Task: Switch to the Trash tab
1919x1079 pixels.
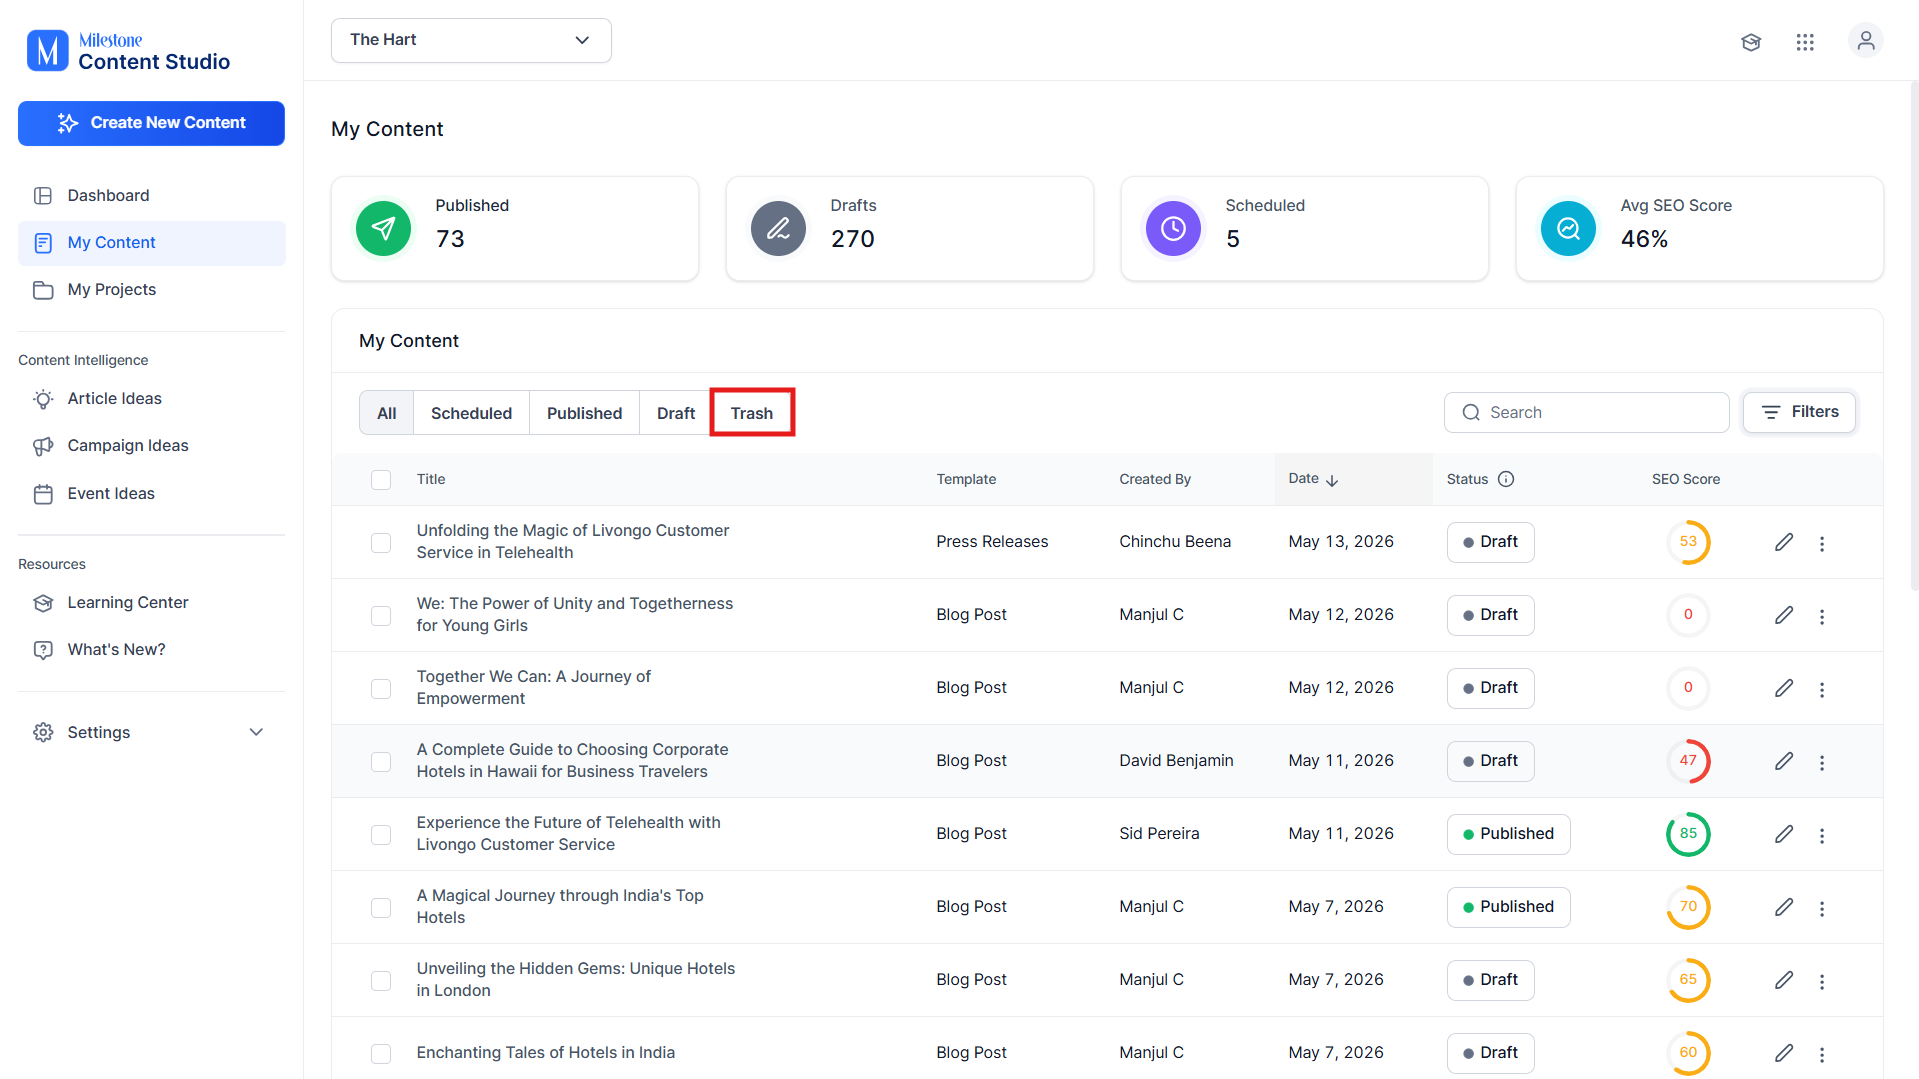Action: point(752,413)
